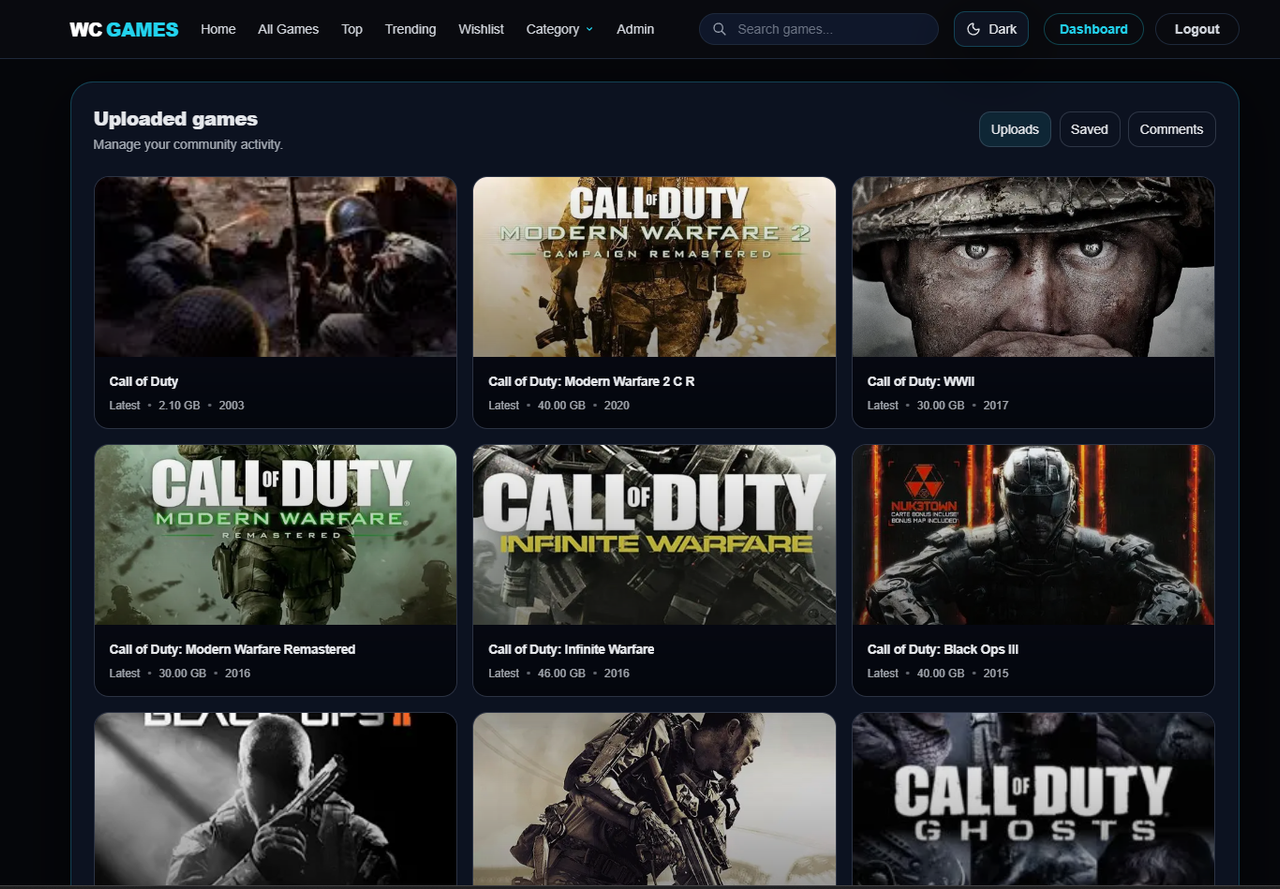Toggle the Dark theme button

coord(991,29)
